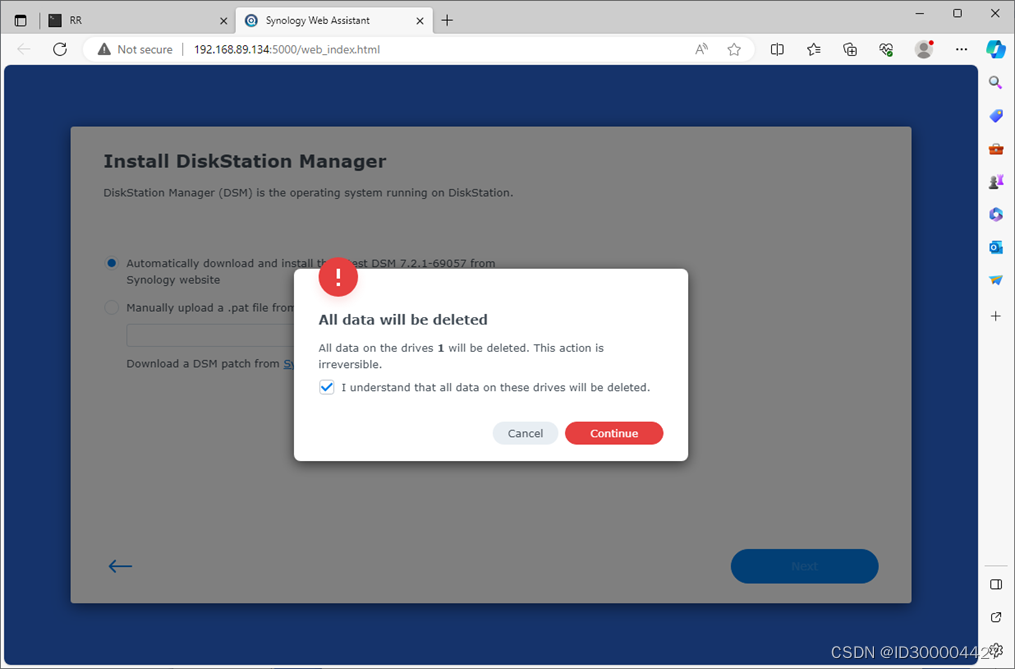Click the Not secure warning icon

point(104,49)
